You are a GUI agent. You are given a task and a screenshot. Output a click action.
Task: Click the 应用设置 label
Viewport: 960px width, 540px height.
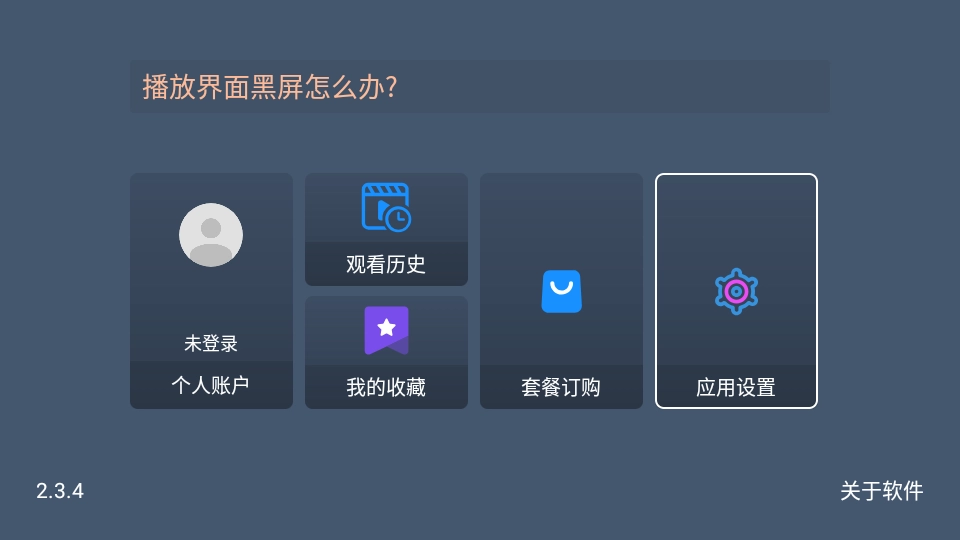(736, 388)
